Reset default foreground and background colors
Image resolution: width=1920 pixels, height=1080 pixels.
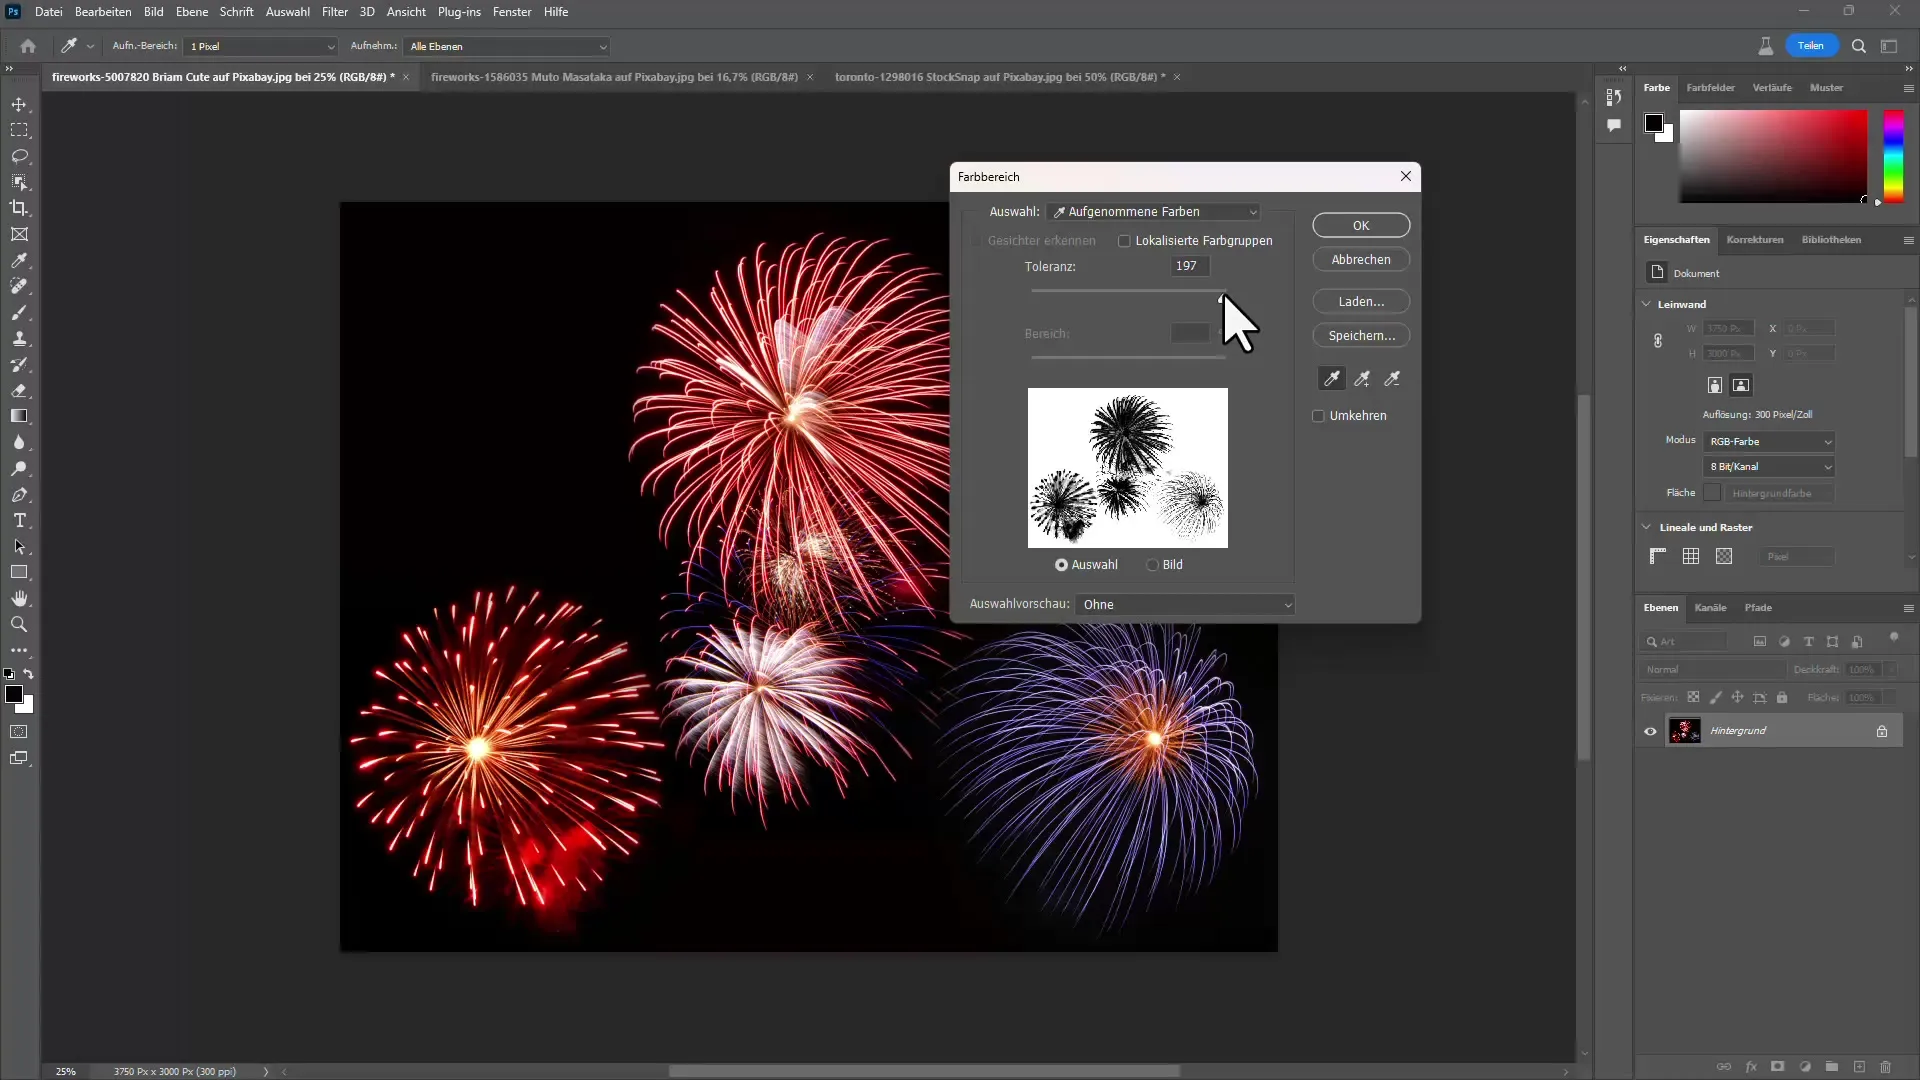[x=9, y=674]
